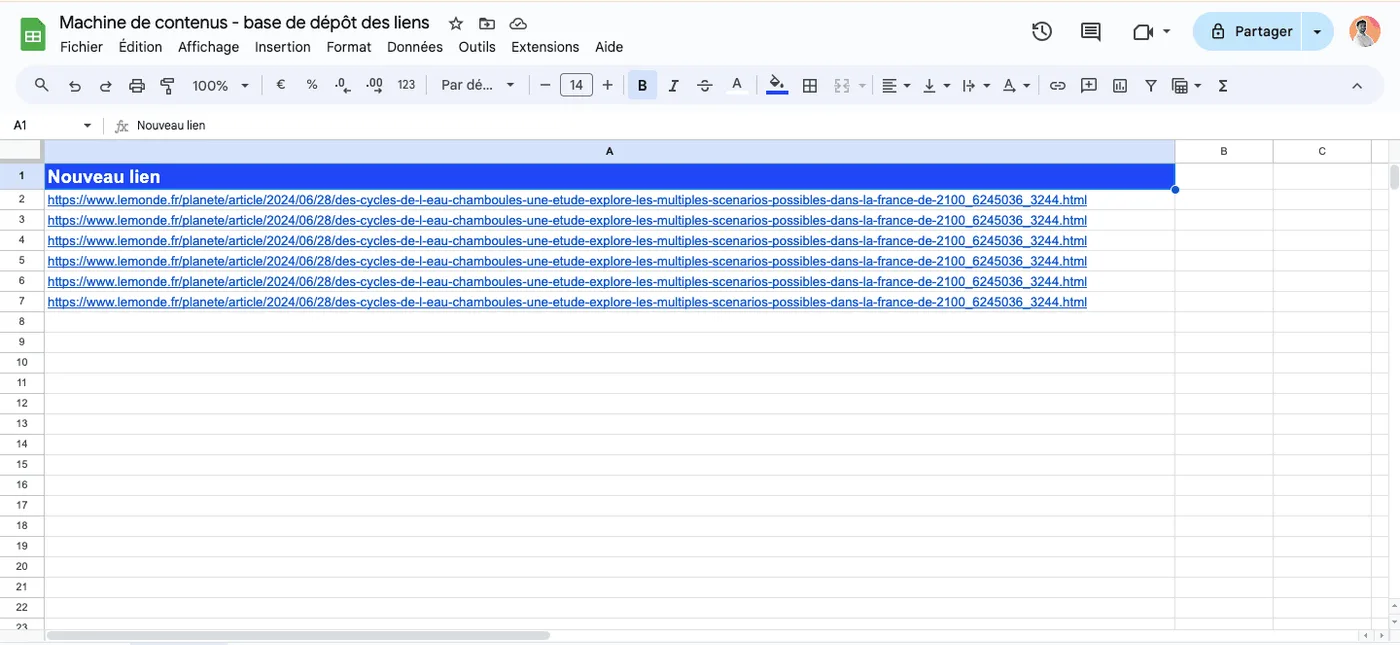
Task: Open the Format menu
Action: (348, 47)
